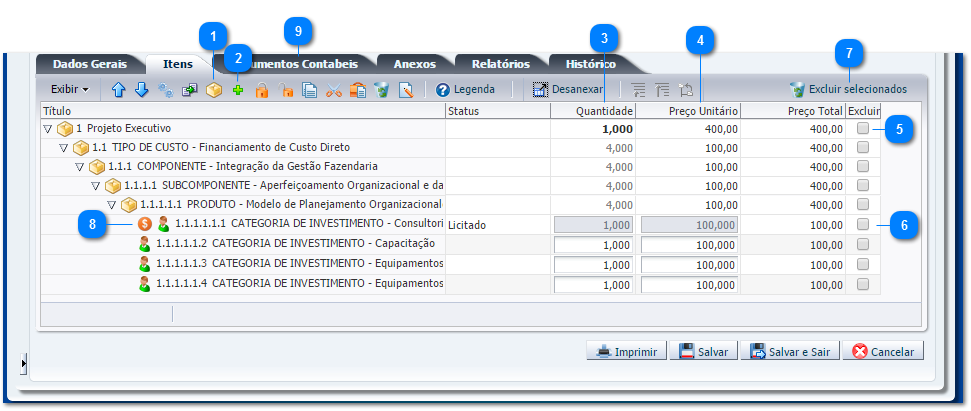Tick Excluir checkbox on the Licitado row

tap(862, 224)
